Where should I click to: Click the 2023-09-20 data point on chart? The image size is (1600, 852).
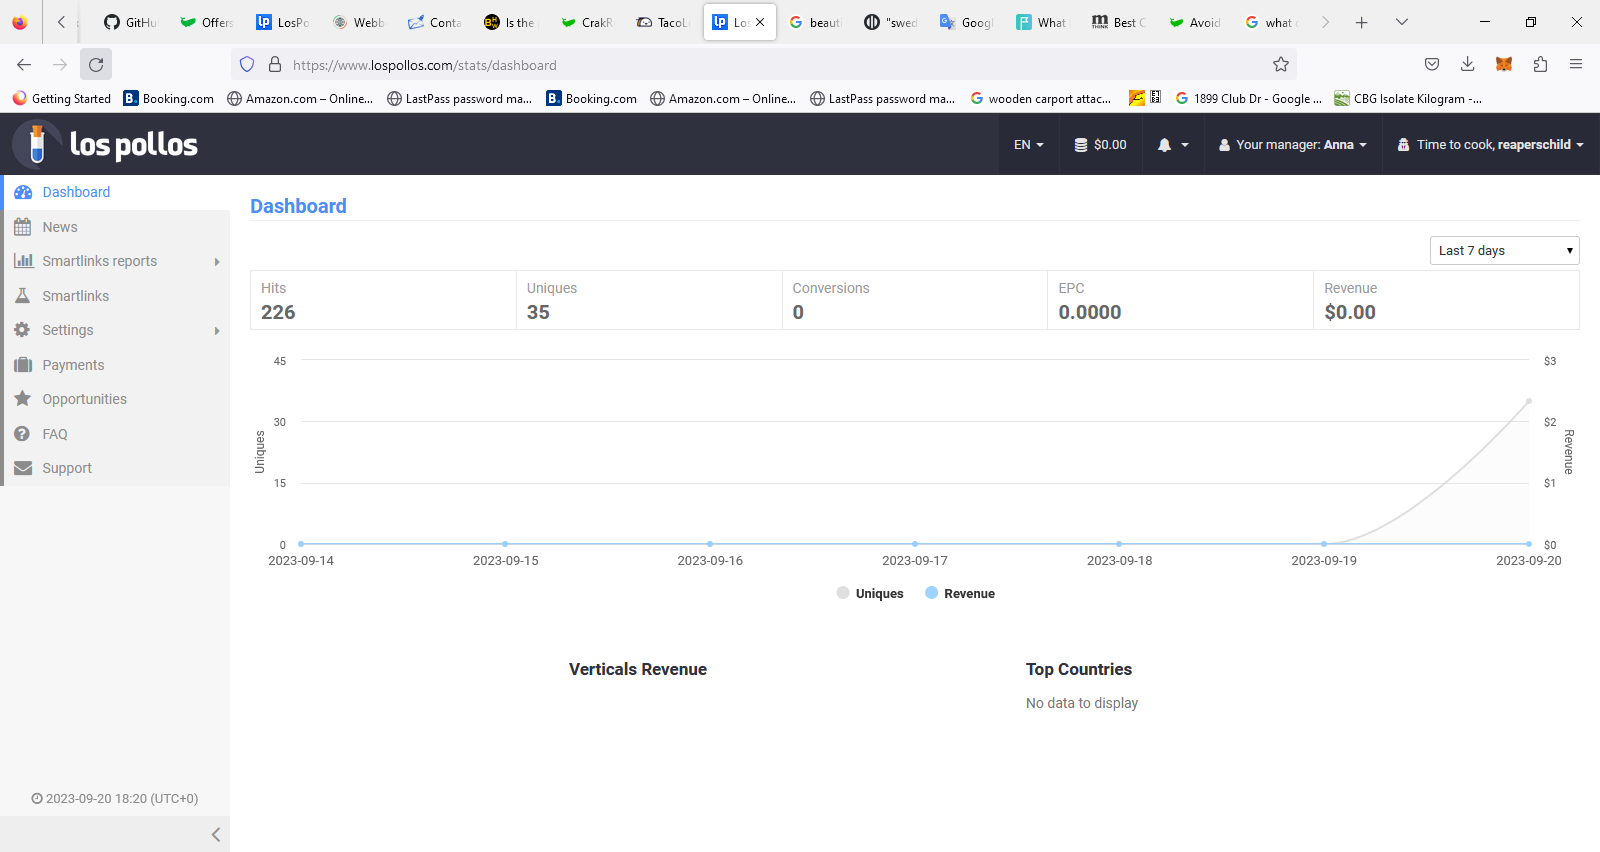tap(1529, 401)
